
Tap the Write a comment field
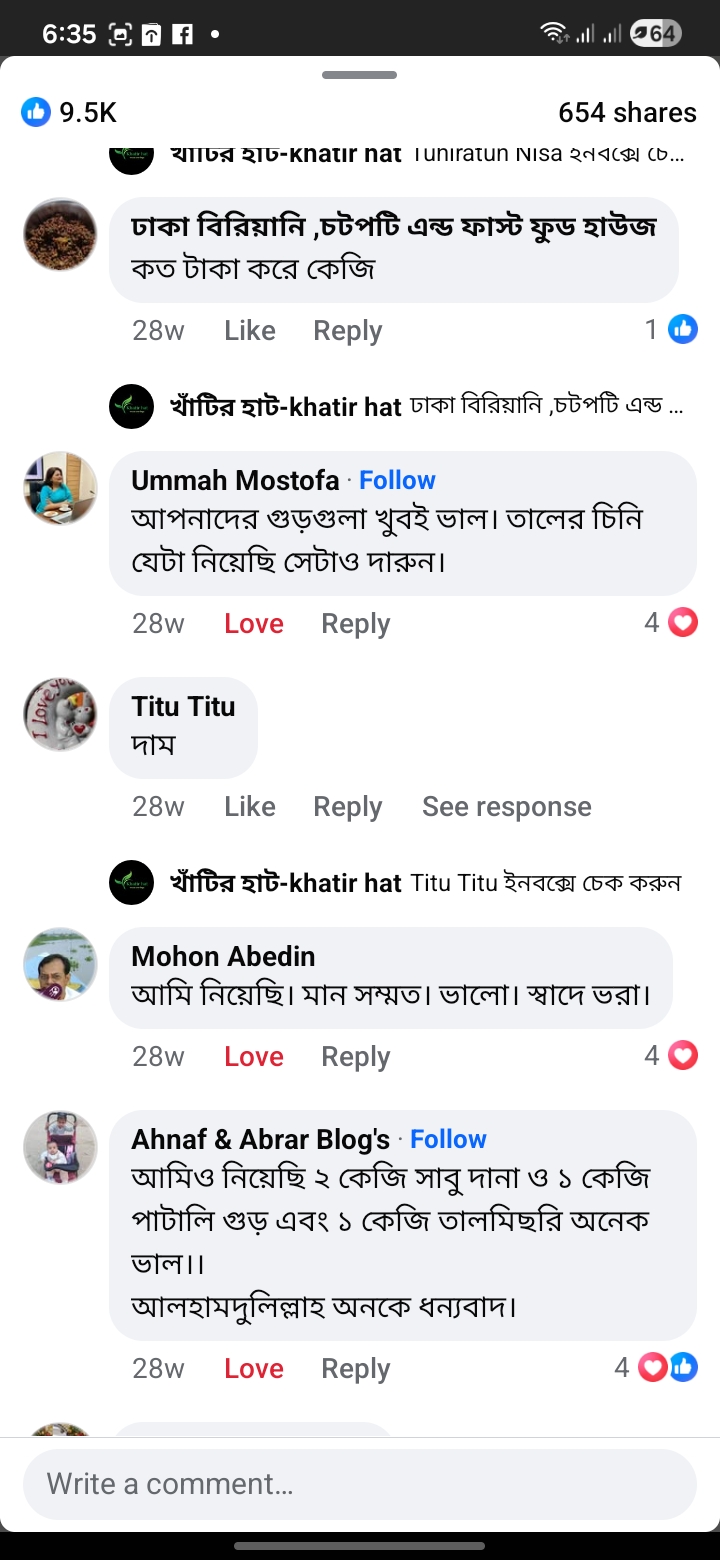click(360, 1484)
